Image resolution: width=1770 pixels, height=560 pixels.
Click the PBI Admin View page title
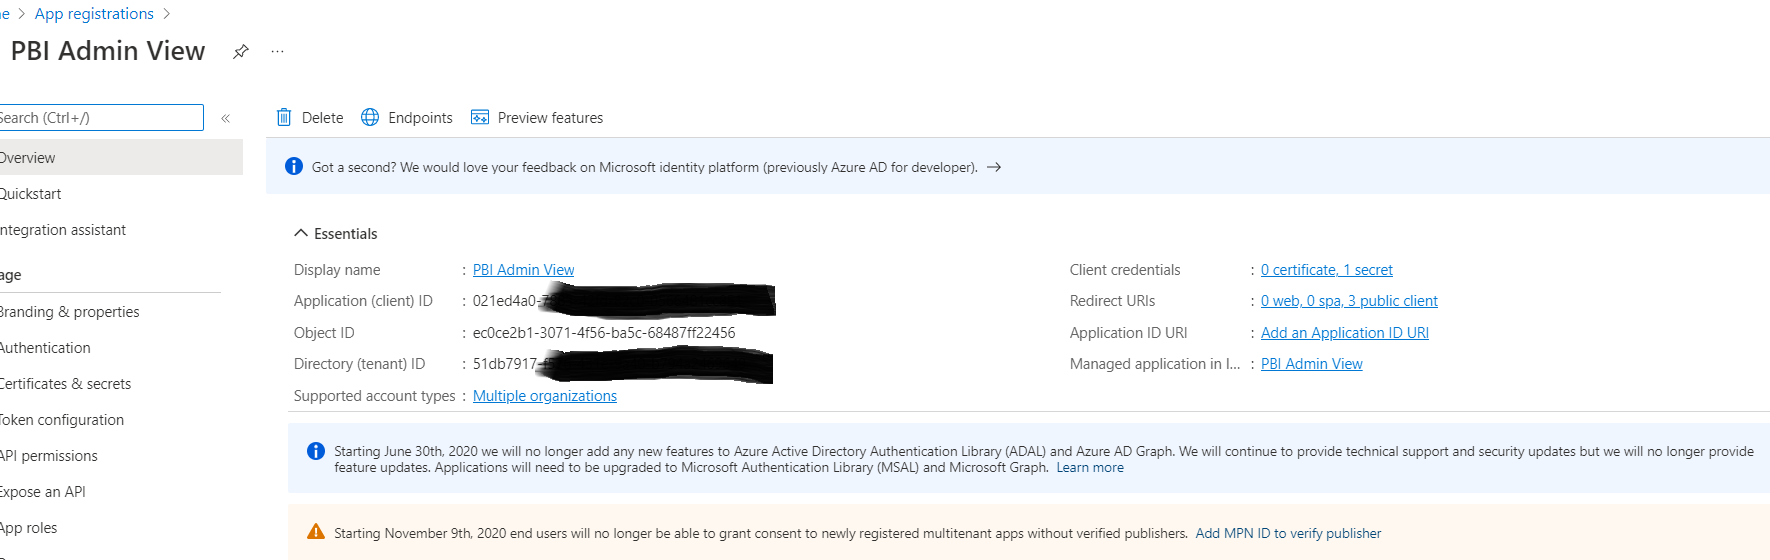108,51
